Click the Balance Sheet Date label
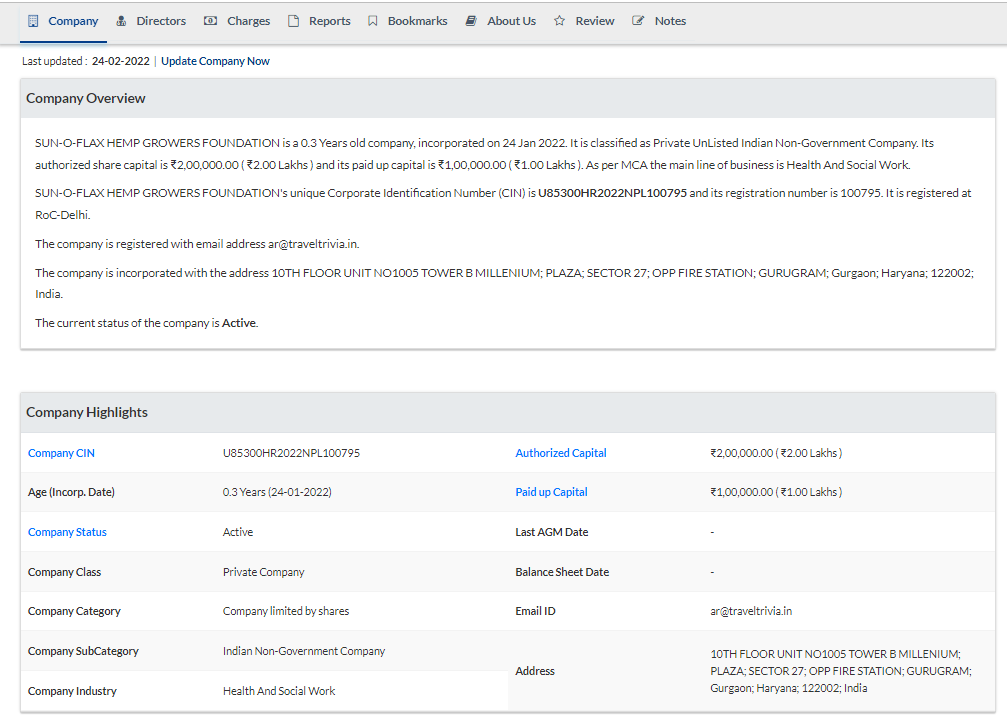1007x722 pixels. pos(562,572)
